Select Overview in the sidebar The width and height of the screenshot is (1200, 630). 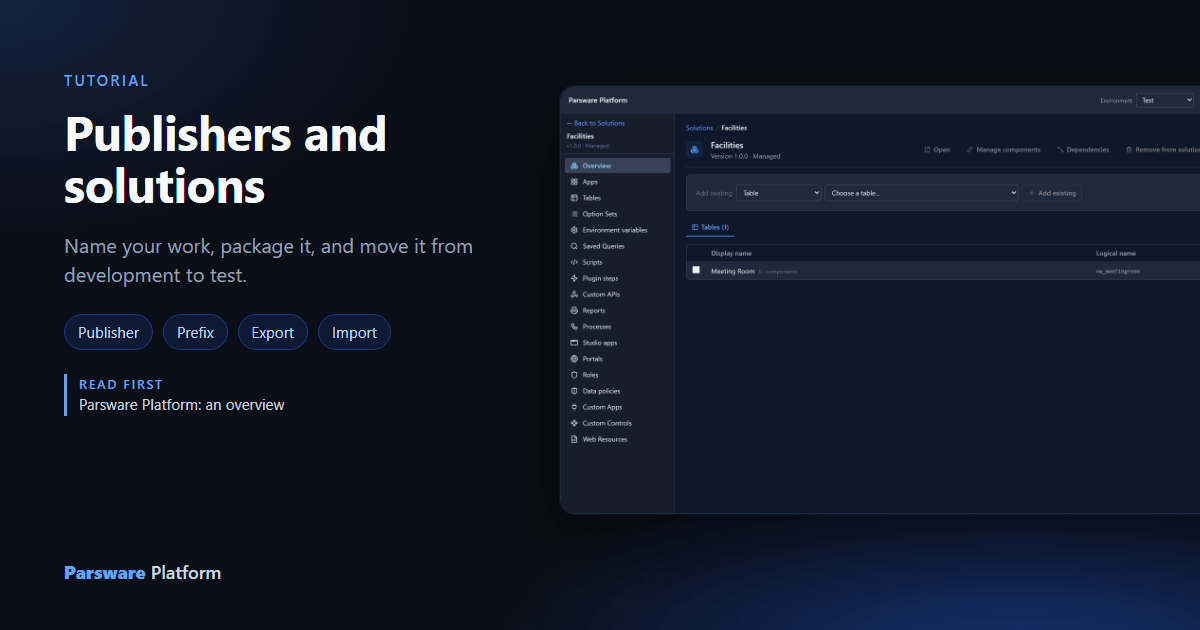click(x=617, y=166)
